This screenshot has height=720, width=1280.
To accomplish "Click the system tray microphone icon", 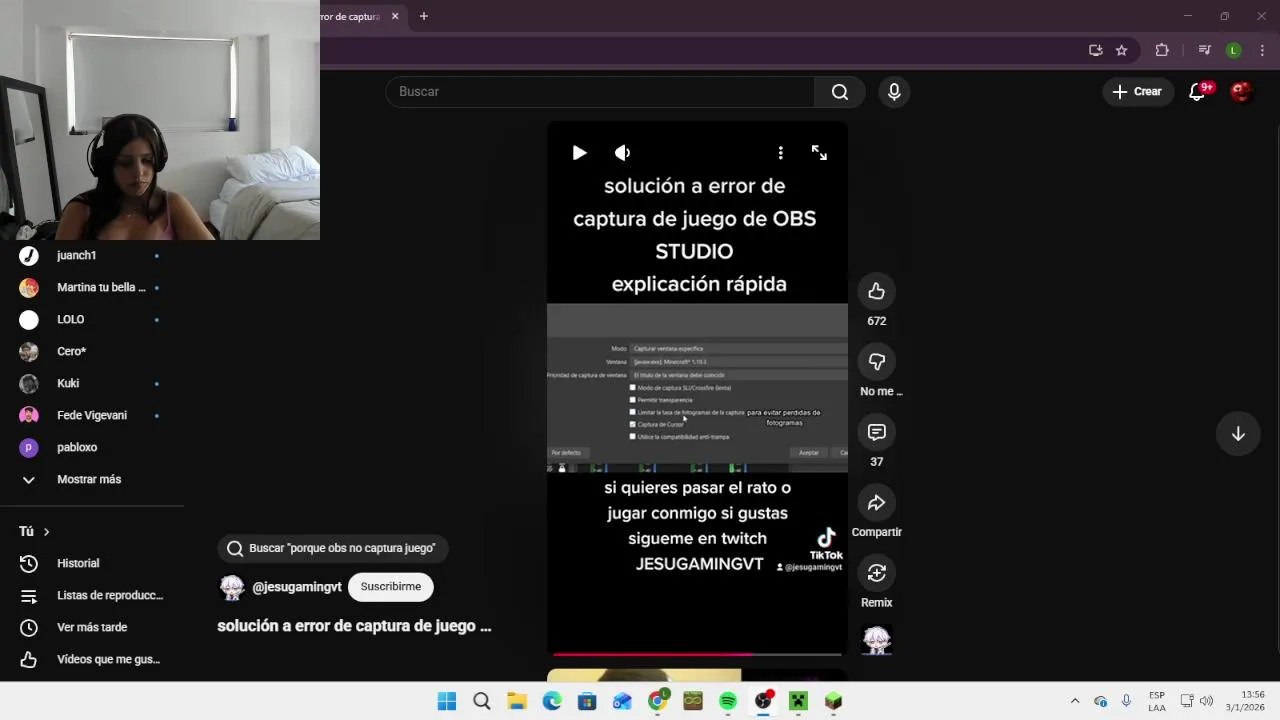I will point(1126,701).
